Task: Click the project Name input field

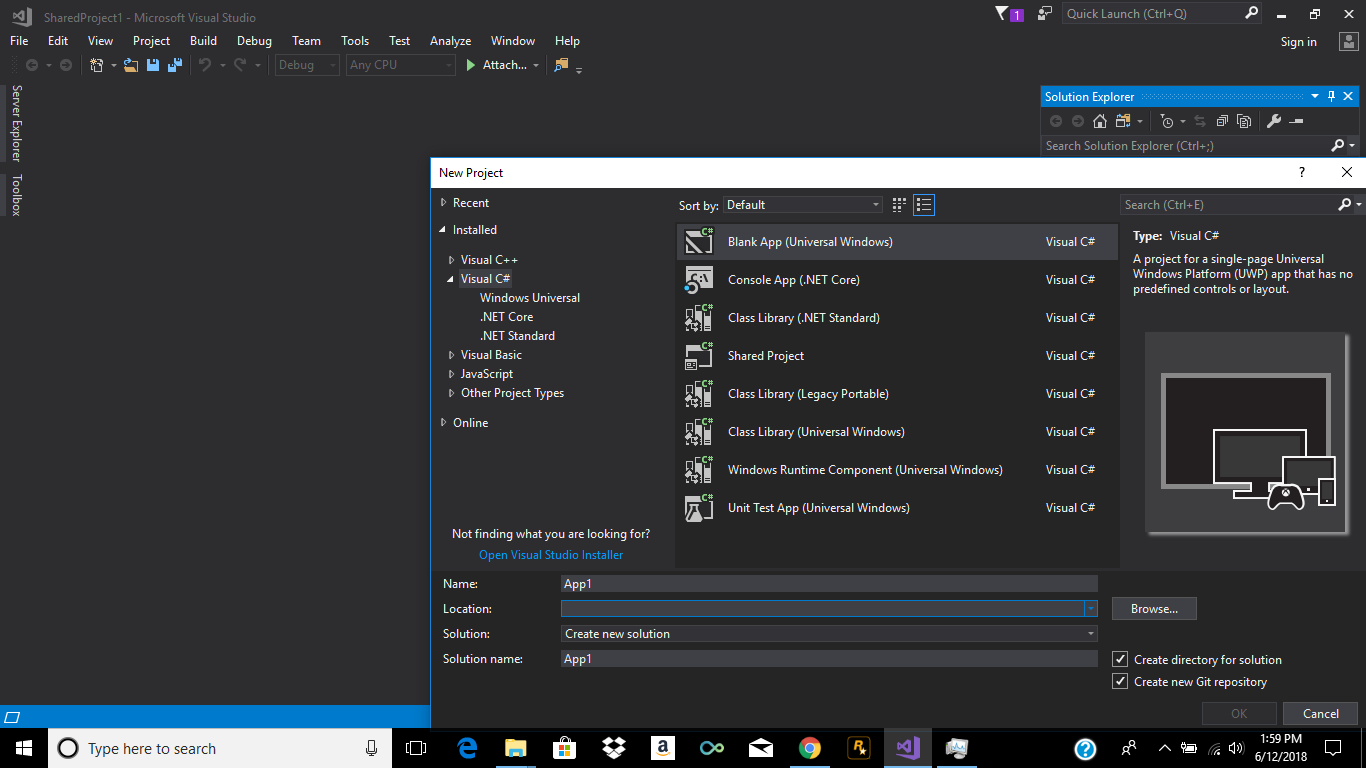Action: tap(829, 584)
